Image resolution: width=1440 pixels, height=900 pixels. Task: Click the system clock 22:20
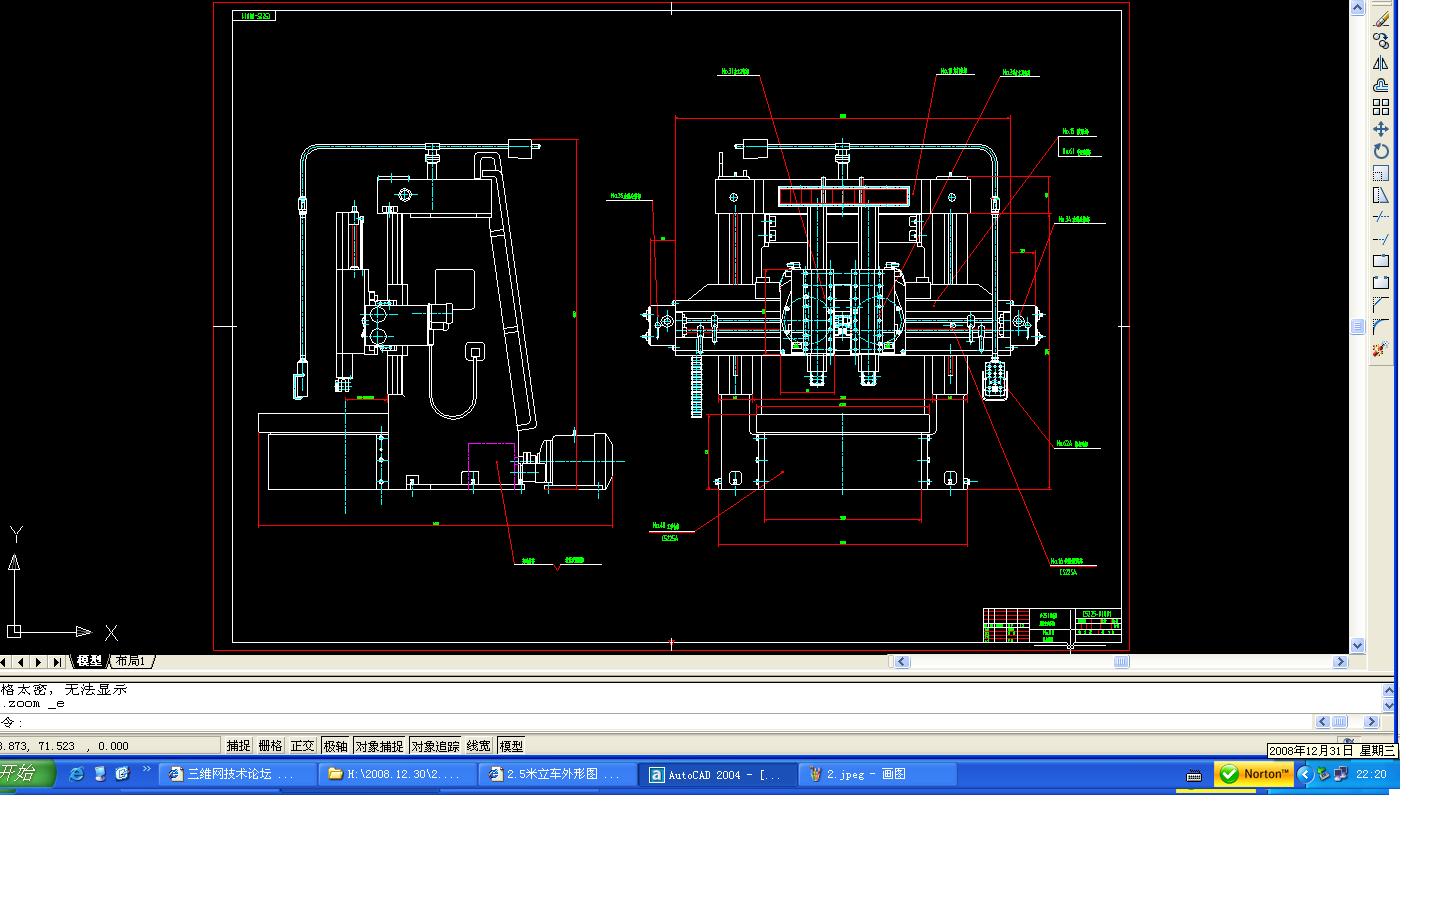[1371, 774]
